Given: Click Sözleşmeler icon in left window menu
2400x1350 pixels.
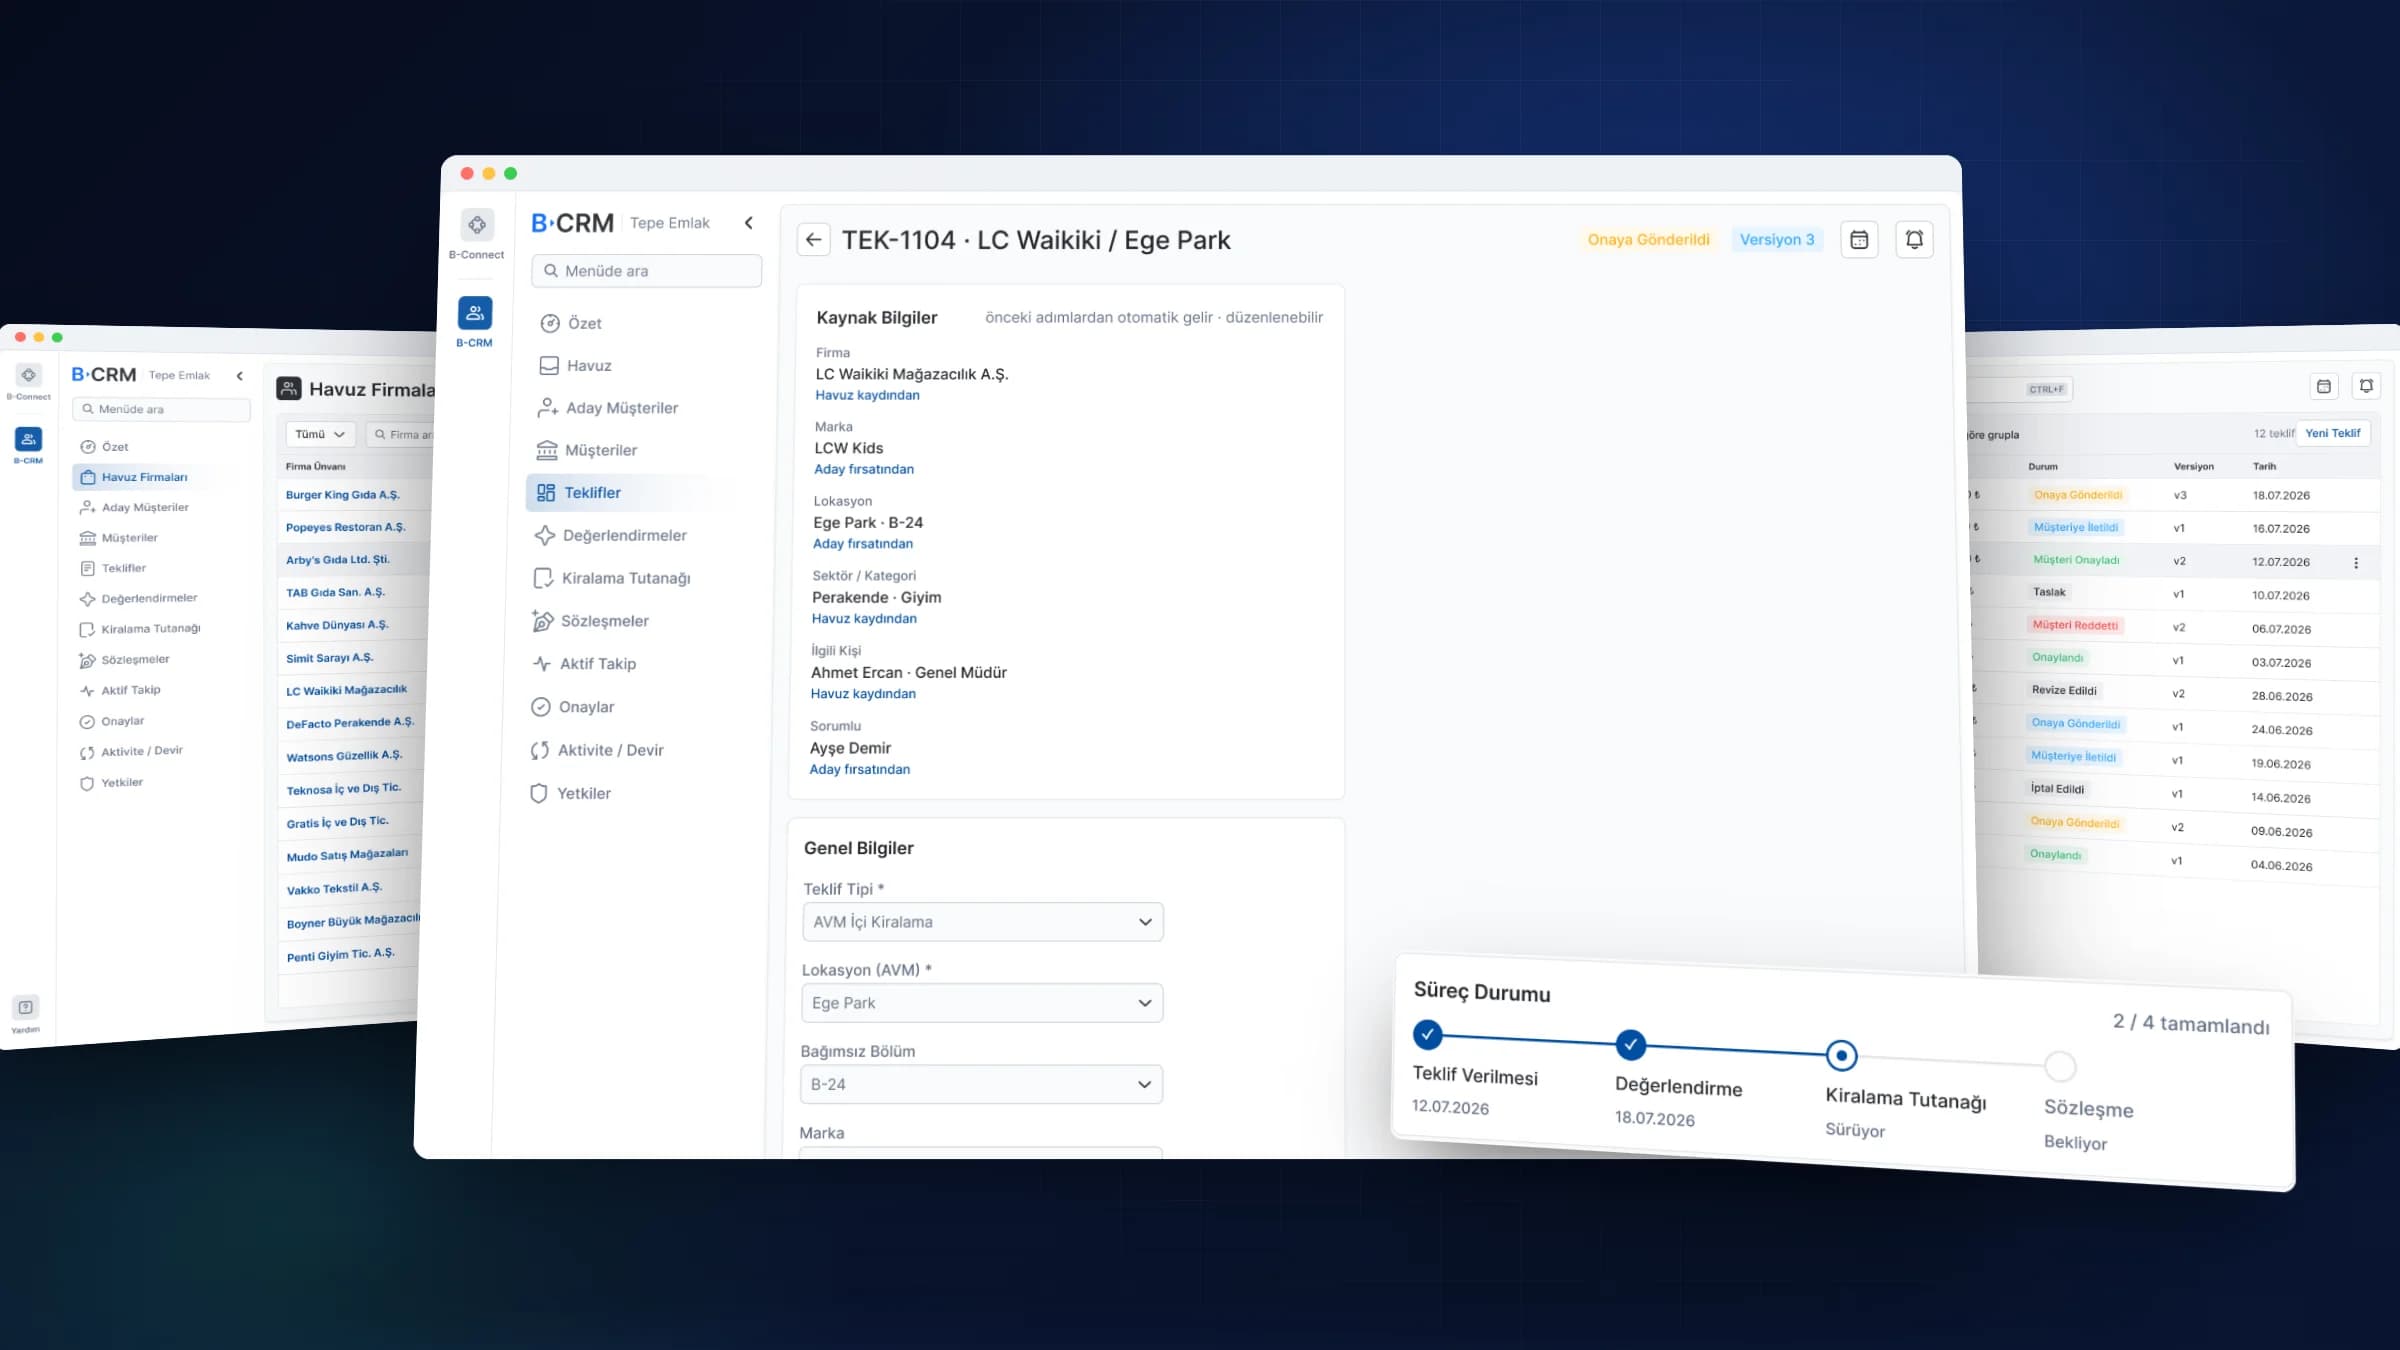Looking at the screenshot, I should coord(87,660).
